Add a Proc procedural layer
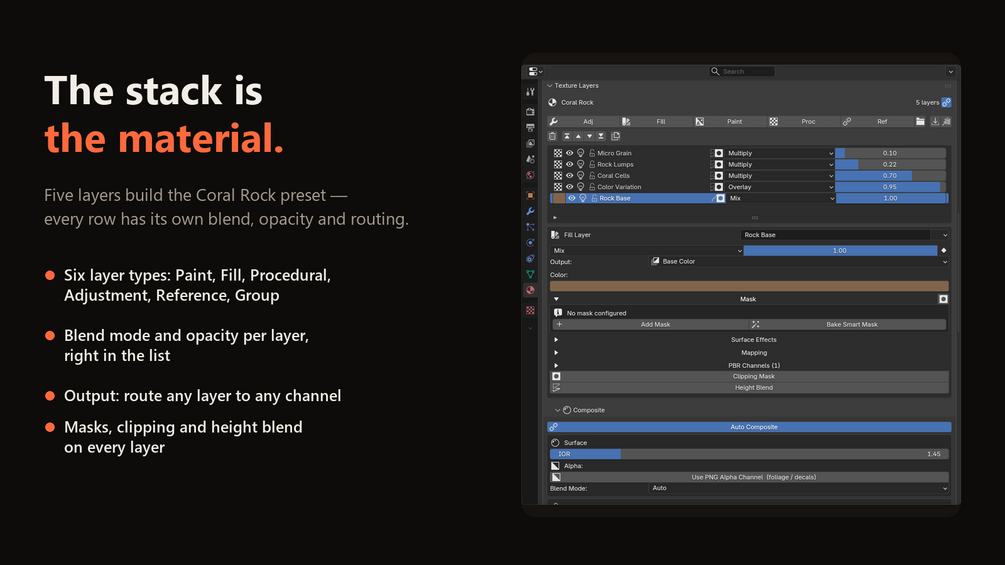This screenshot has height=565, width=1005. [804, 121]
